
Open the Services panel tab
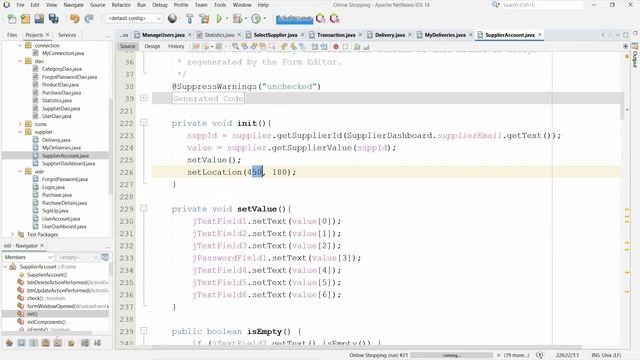click(x=67, y=35)
